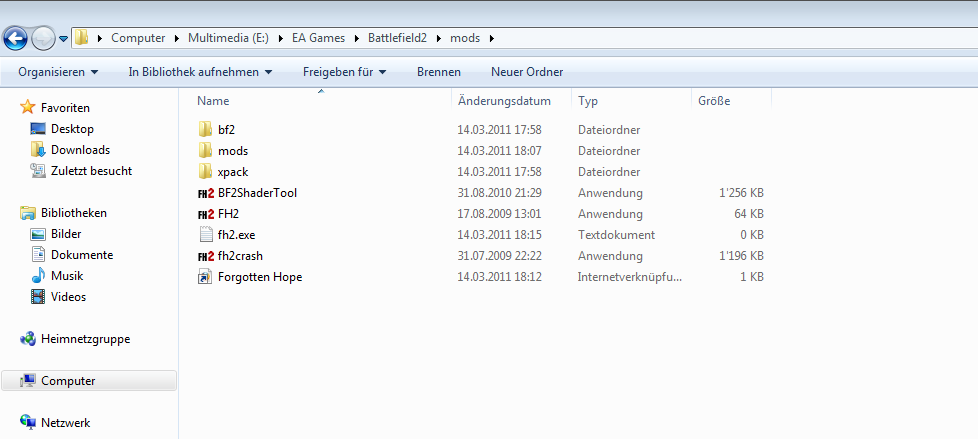This screenshot has width=978, height=439.
Task: Click the Forgotten Hope file name
Action: point(260,277)
